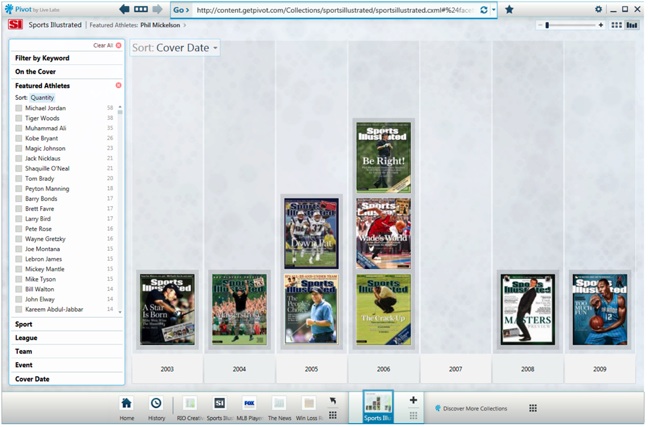This screenshot has height=427, width=648.
Task: Select the Jack Nicklaus entry
Action: click(43, 159)
